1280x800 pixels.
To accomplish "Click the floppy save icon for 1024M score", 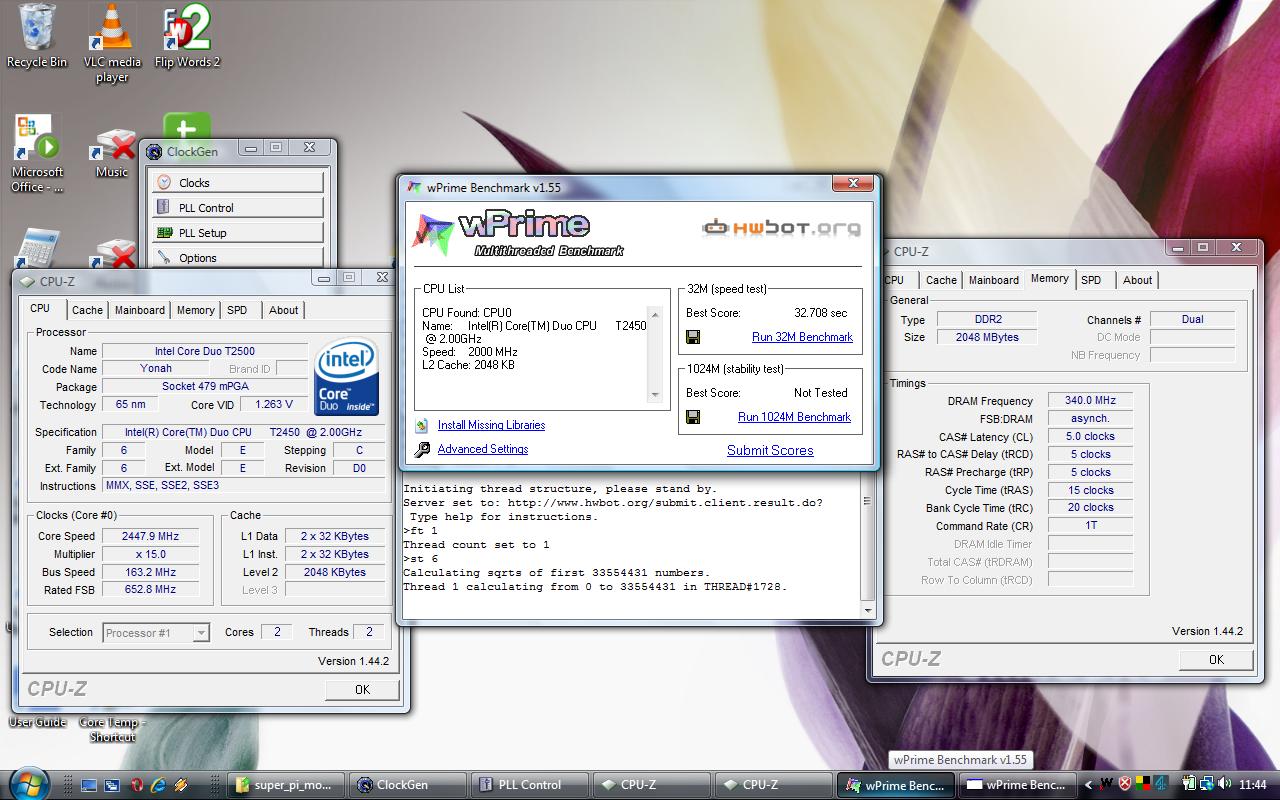I will tap(693, 417).
